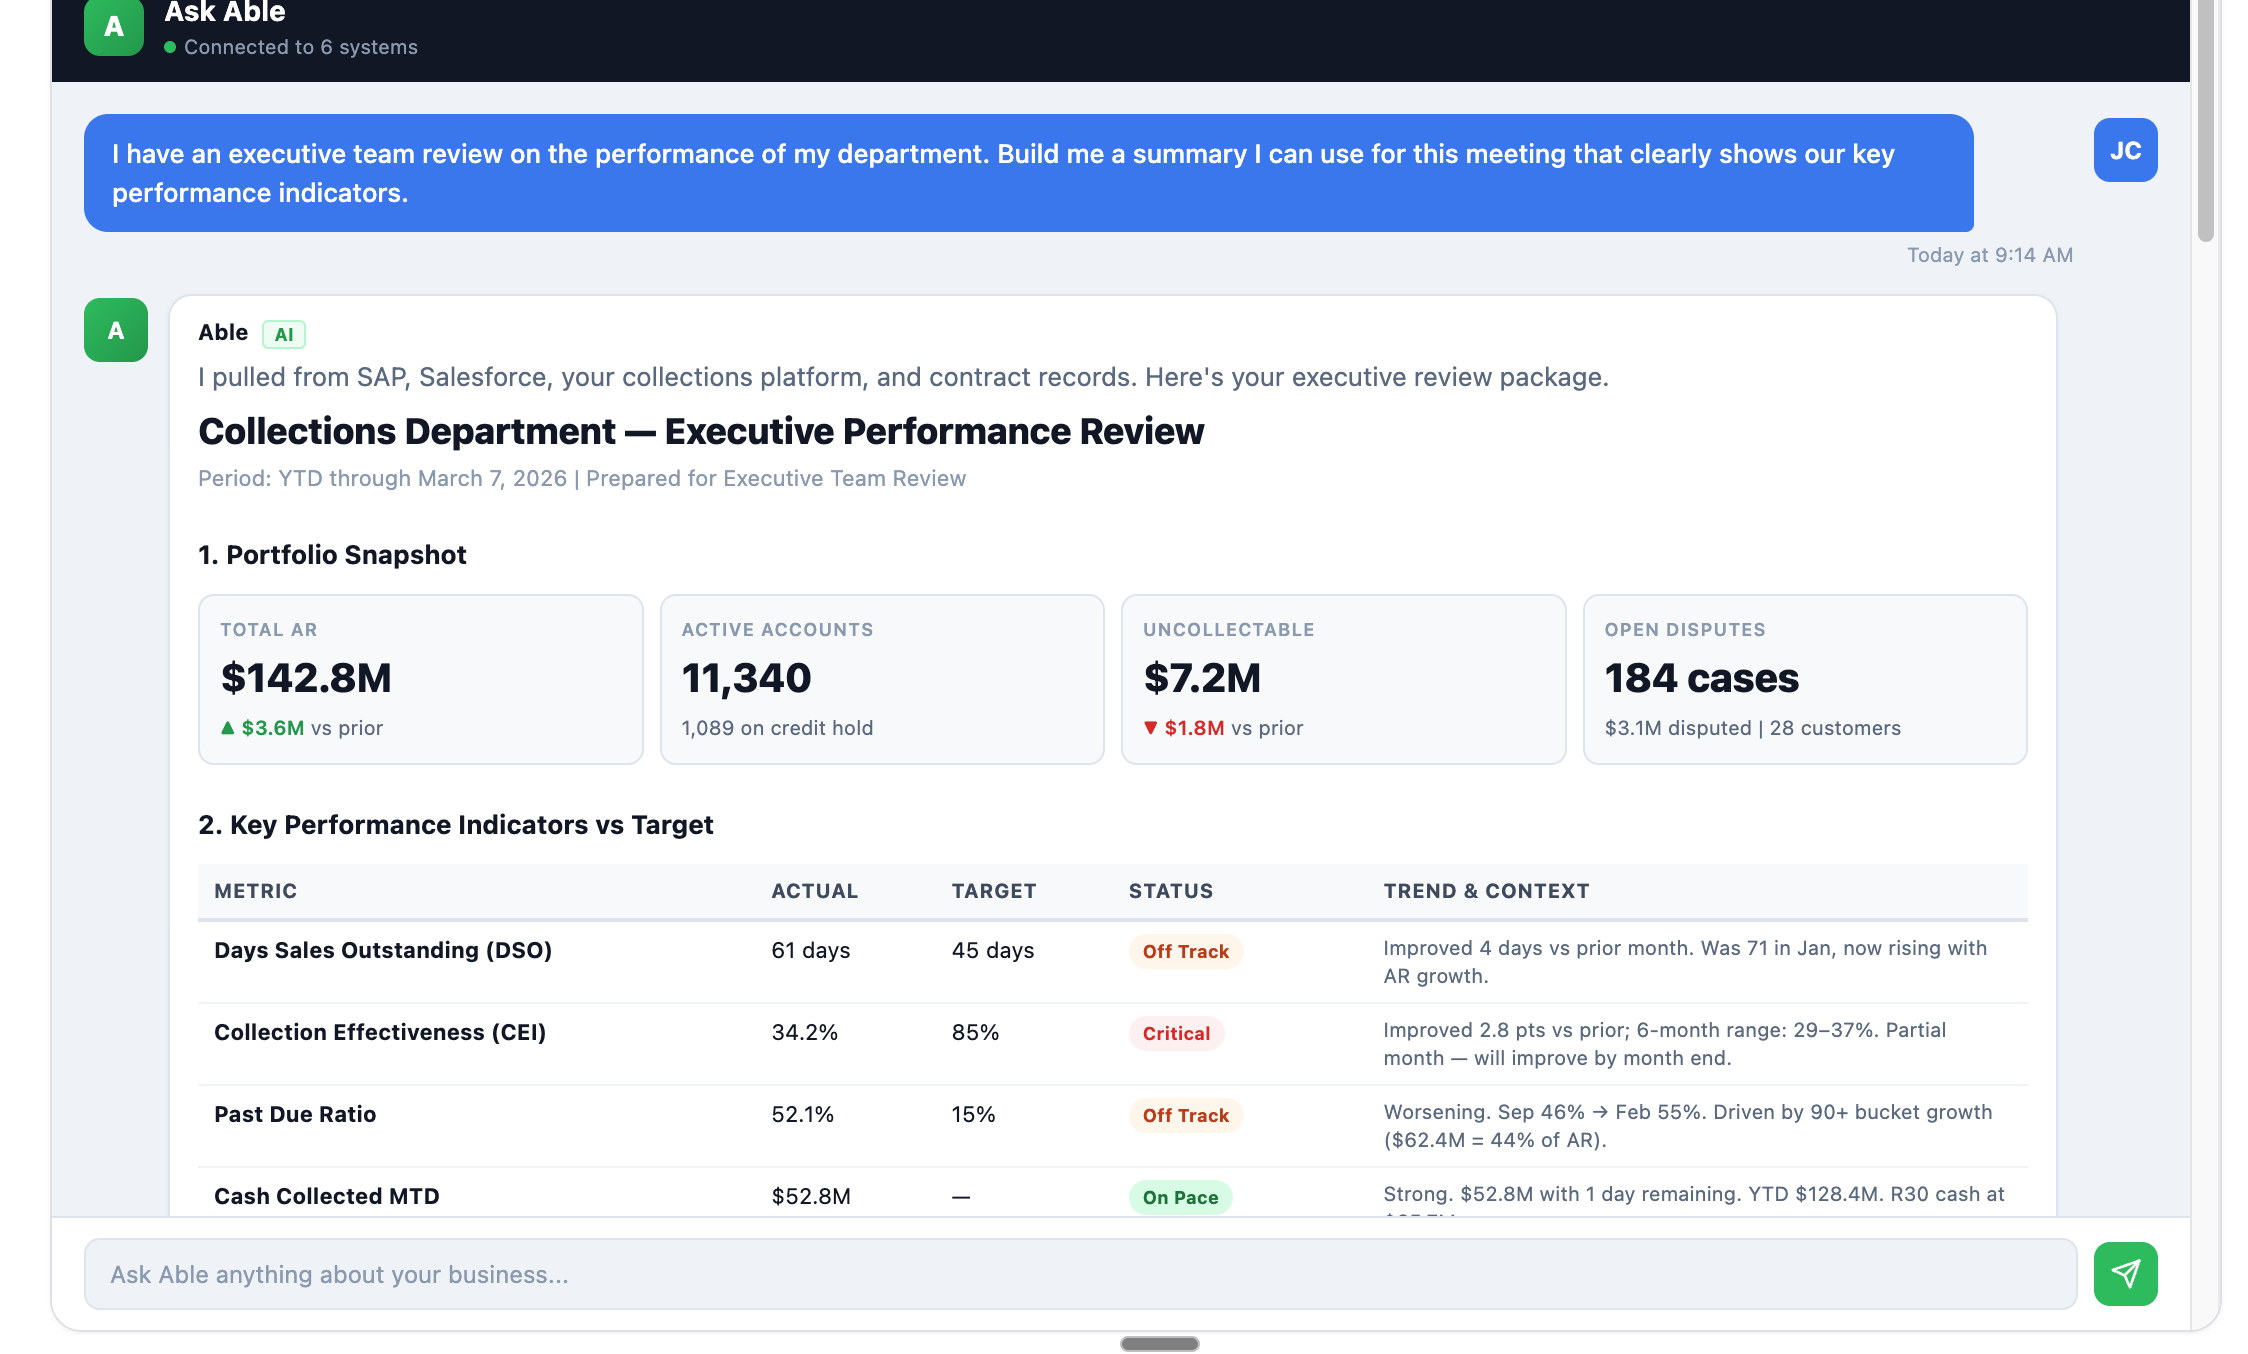Click the Able avatar in the header
The width and height of the screenshot is (2248, 1354).
click(113, 25)
